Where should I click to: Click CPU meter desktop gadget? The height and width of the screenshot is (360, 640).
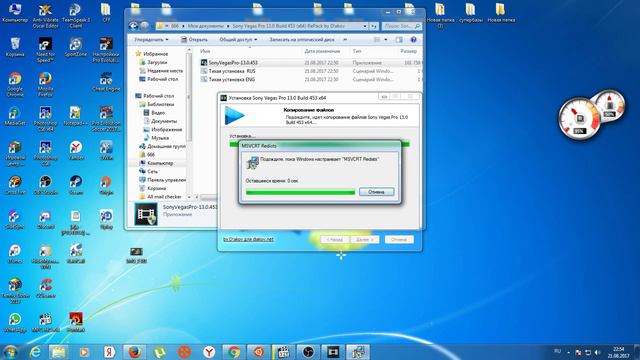click(x=580, y=118)
